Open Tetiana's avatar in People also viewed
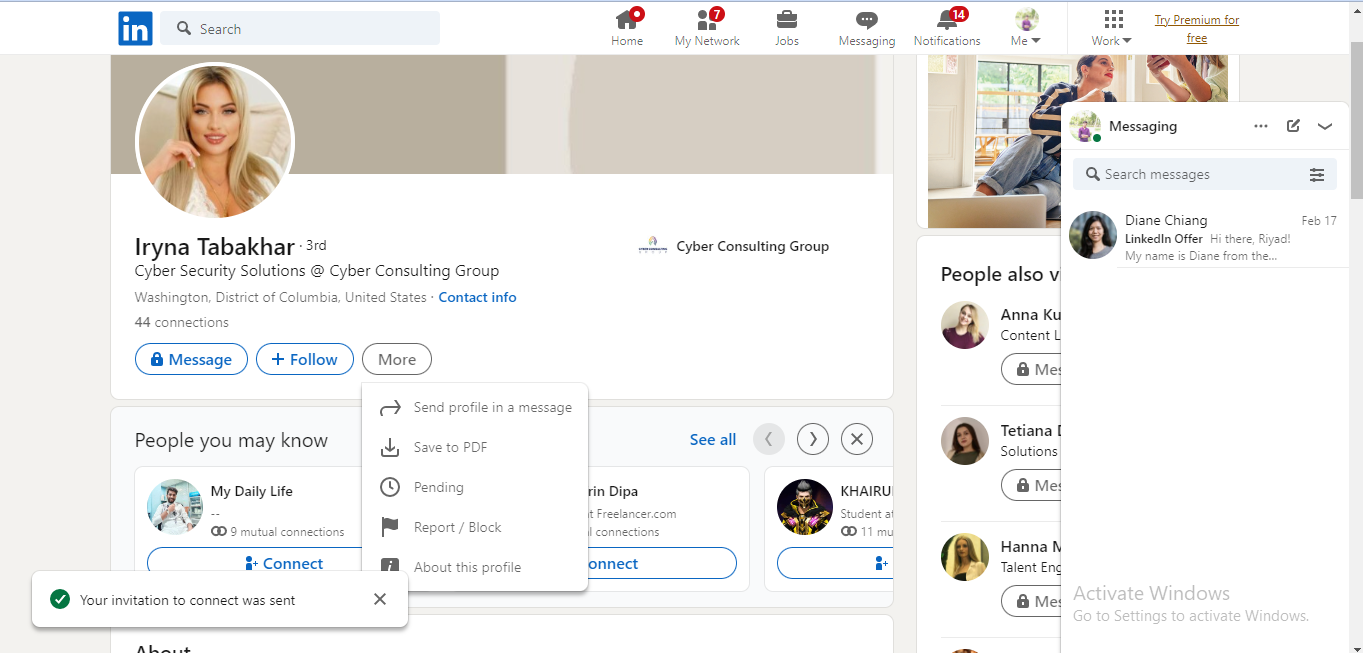 coord(965,441)
